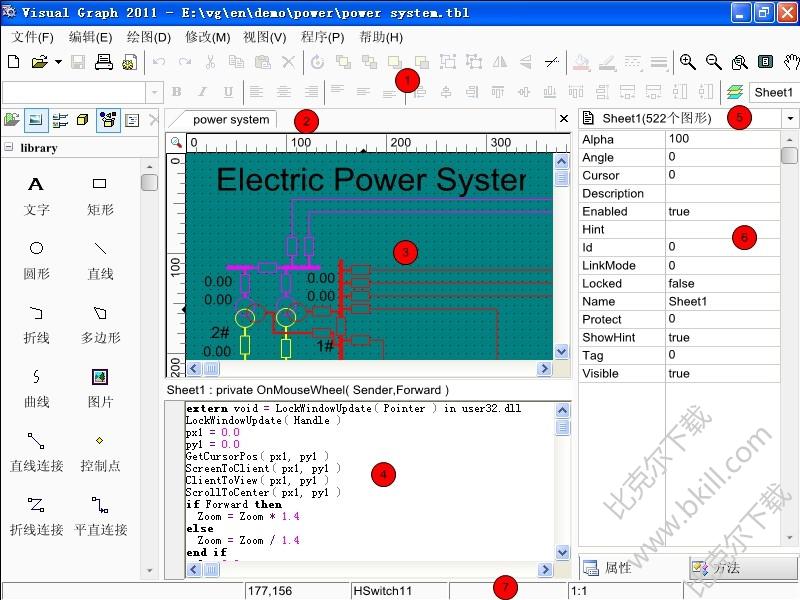Viewport: 800px width, 600px height.
Task: Click the LinkMode property row
Action: (680, 265)
